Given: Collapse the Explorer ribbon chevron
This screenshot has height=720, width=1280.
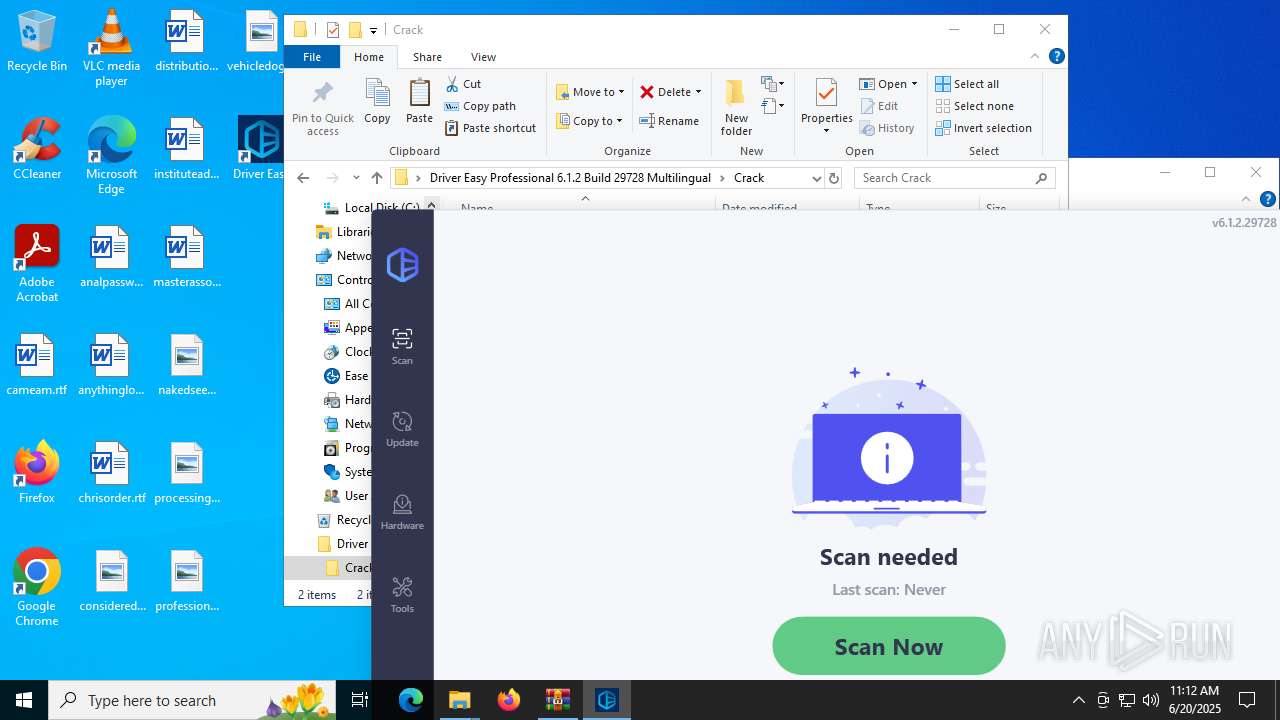Looking at the screenshot, I should click(x=1035, y=57).
